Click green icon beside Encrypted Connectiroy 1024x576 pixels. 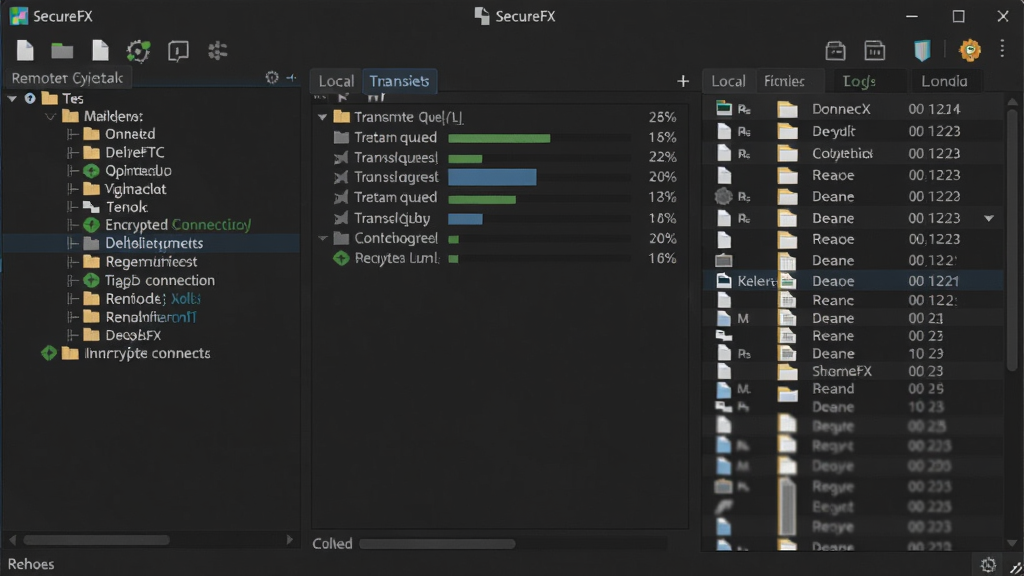91,225
